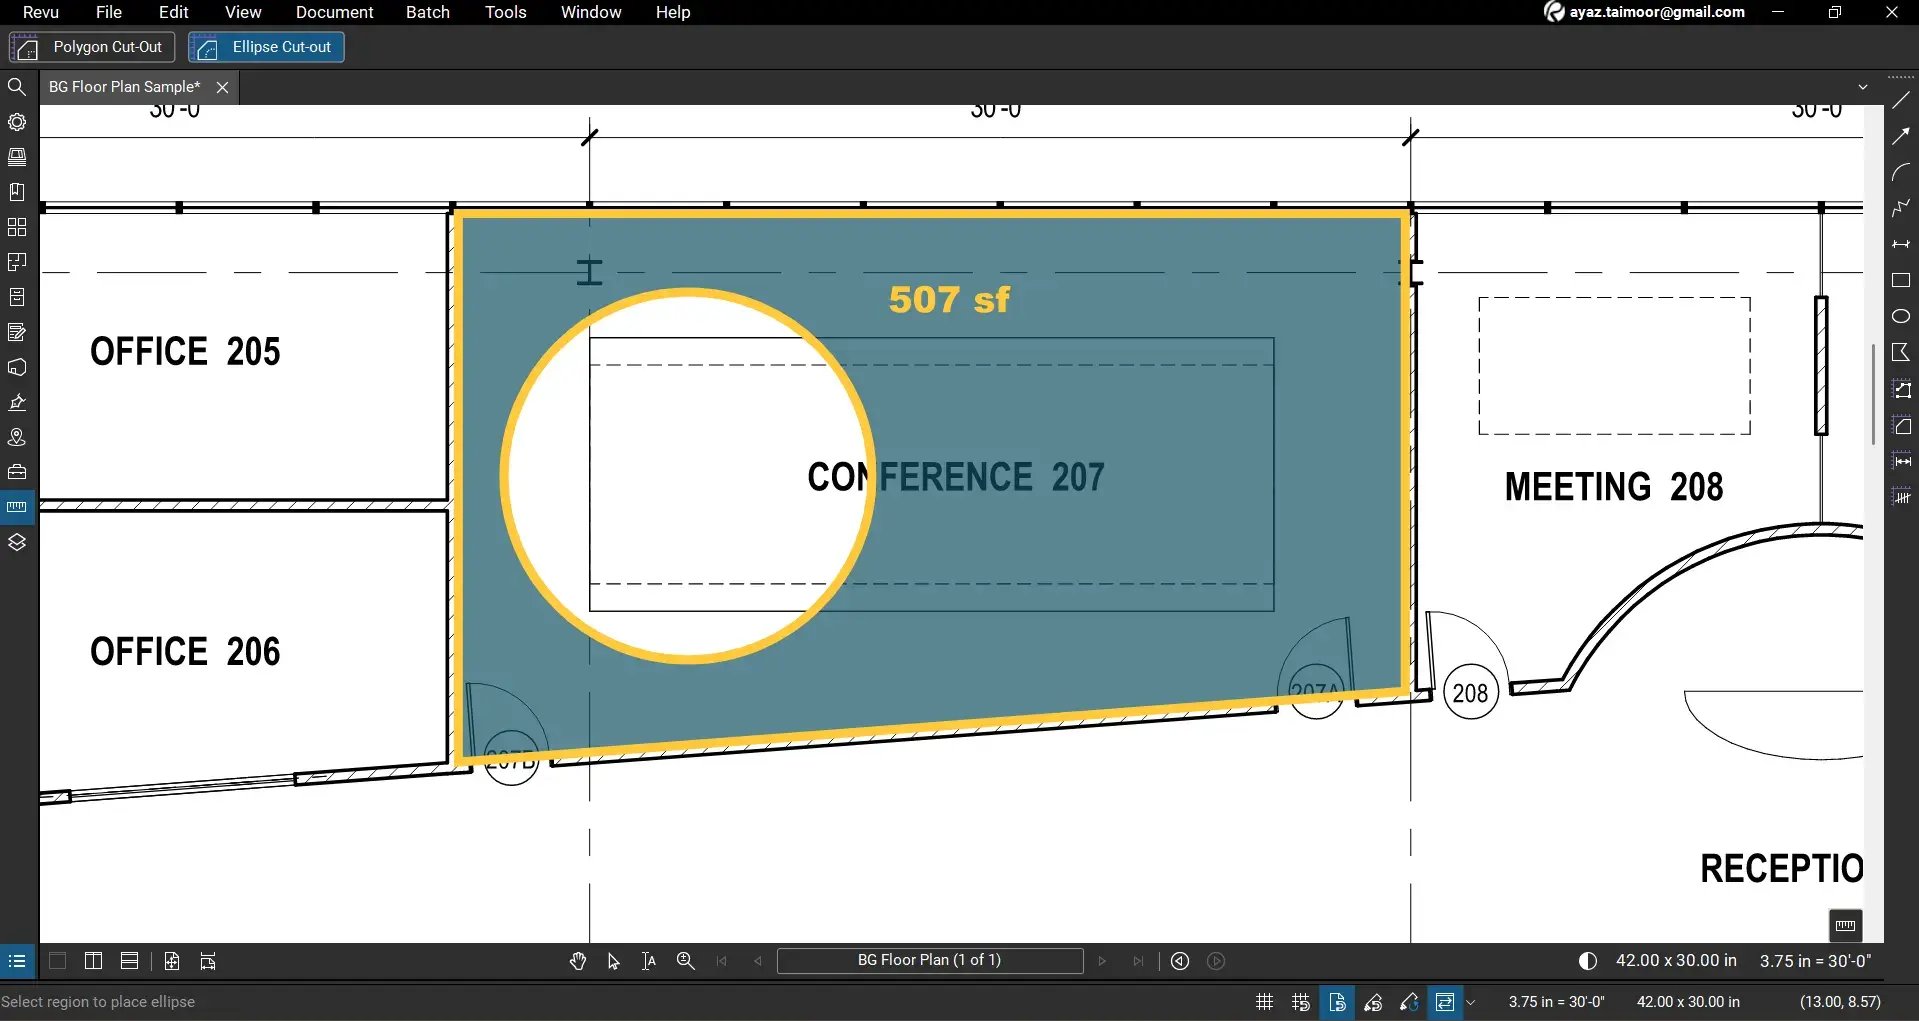The image size is (1919, 1021).
Task: Open the Measurements panel ruler icon
Action: coord(17,507)
